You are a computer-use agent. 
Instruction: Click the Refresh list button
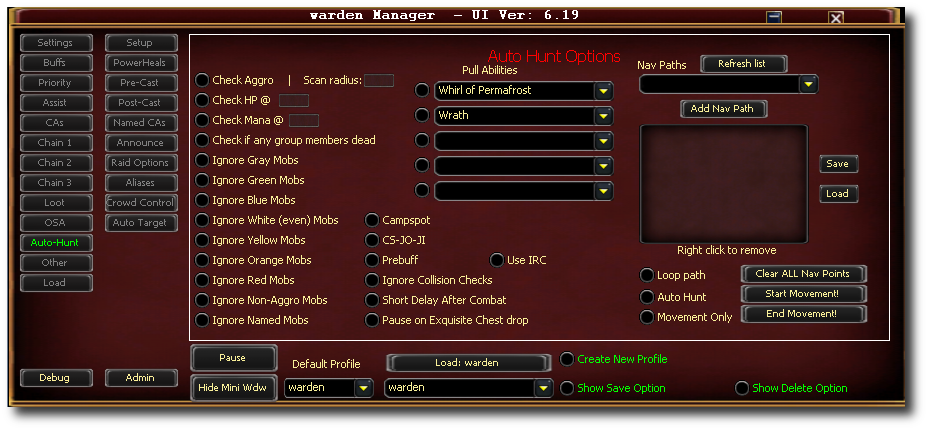tap(744, 64)
